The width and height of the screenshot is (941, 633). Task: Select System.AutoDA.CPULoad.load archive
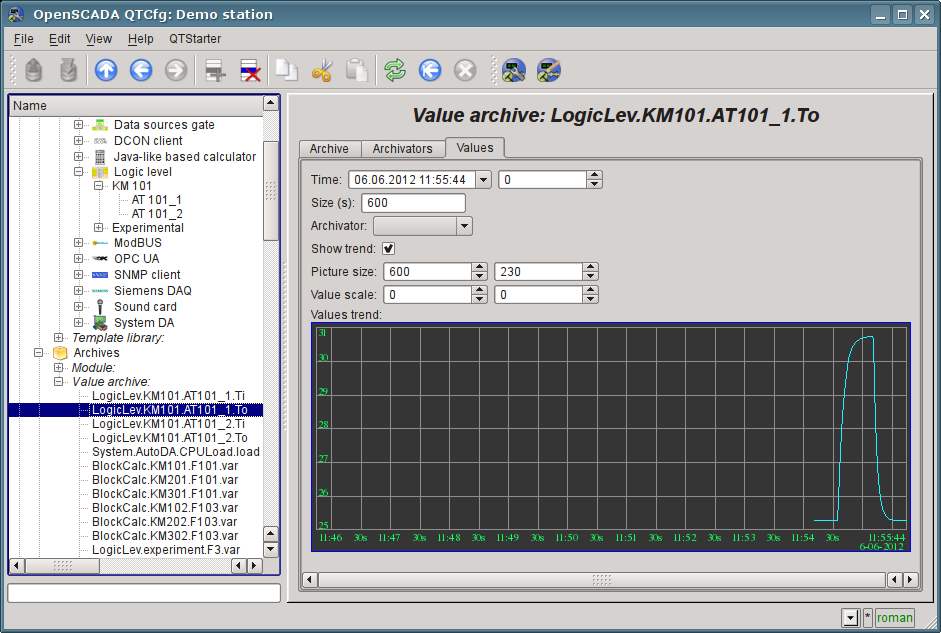tap(176, 452)
